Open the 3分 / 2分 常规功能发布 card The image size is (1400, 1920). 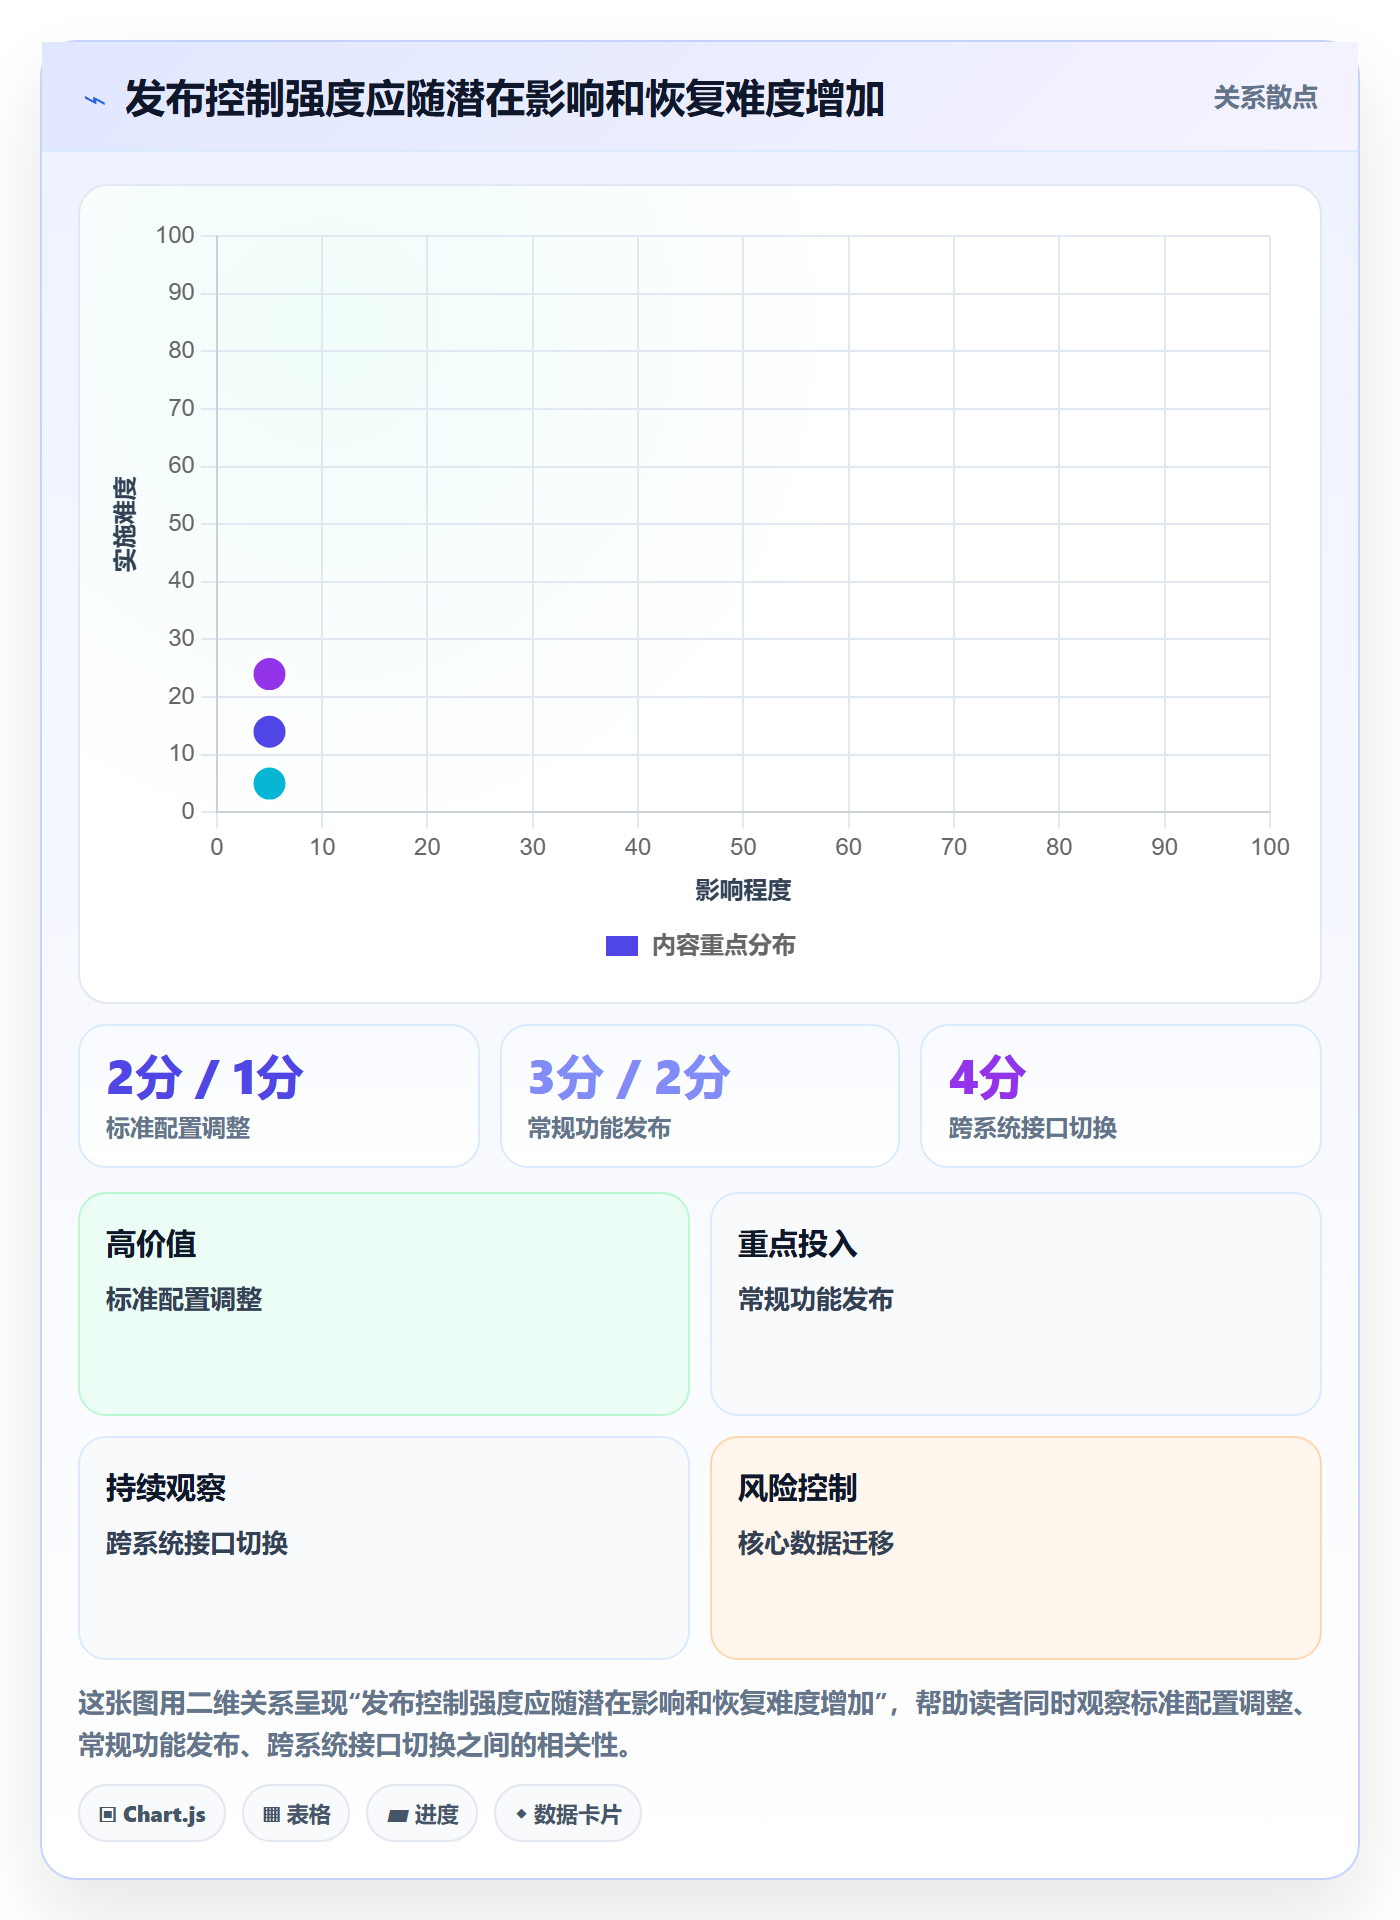point(700,1096)
